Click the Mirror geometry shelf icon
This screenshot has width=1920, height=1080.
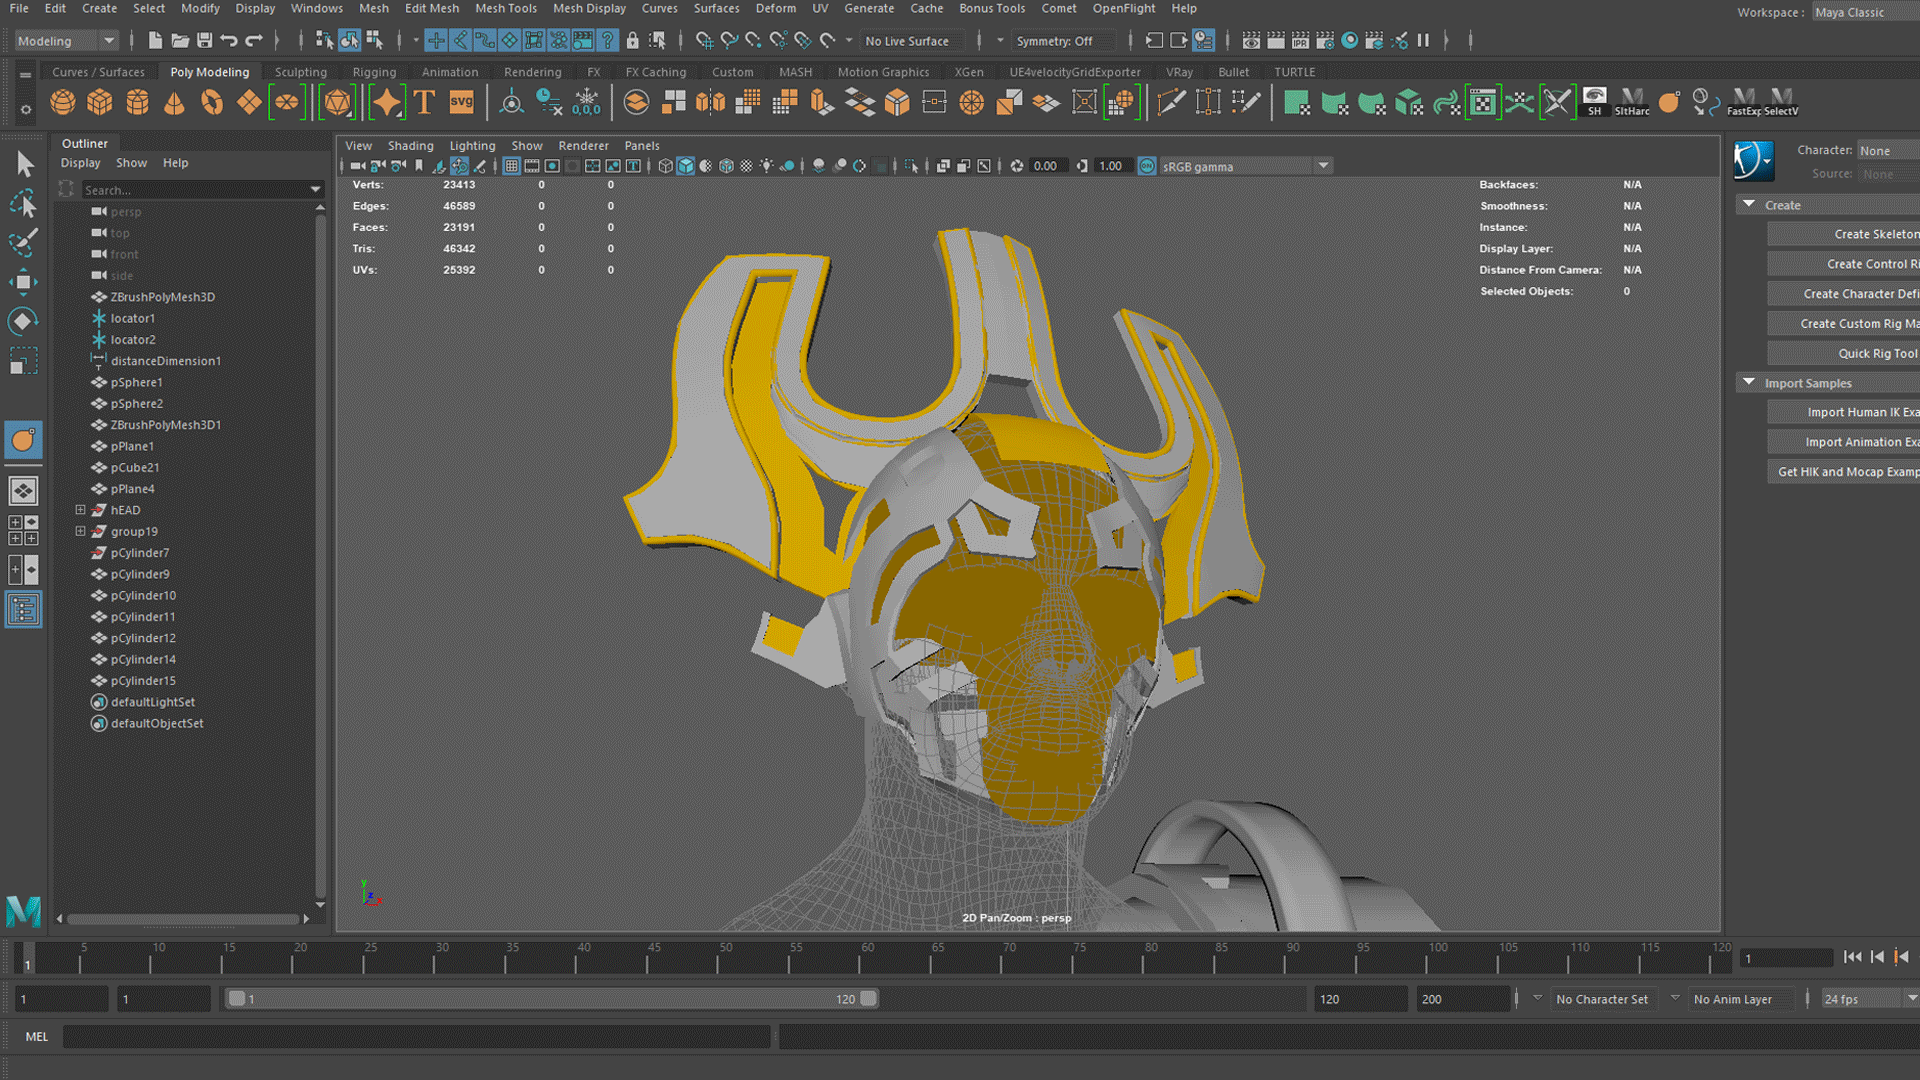tap(711, 102)
